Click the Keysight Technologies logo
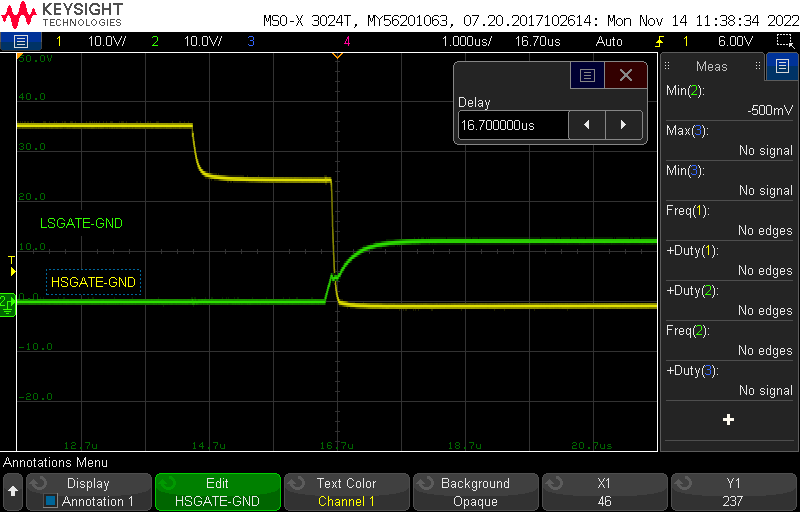The height and width of the screenshot is (512, 800). 62,14
